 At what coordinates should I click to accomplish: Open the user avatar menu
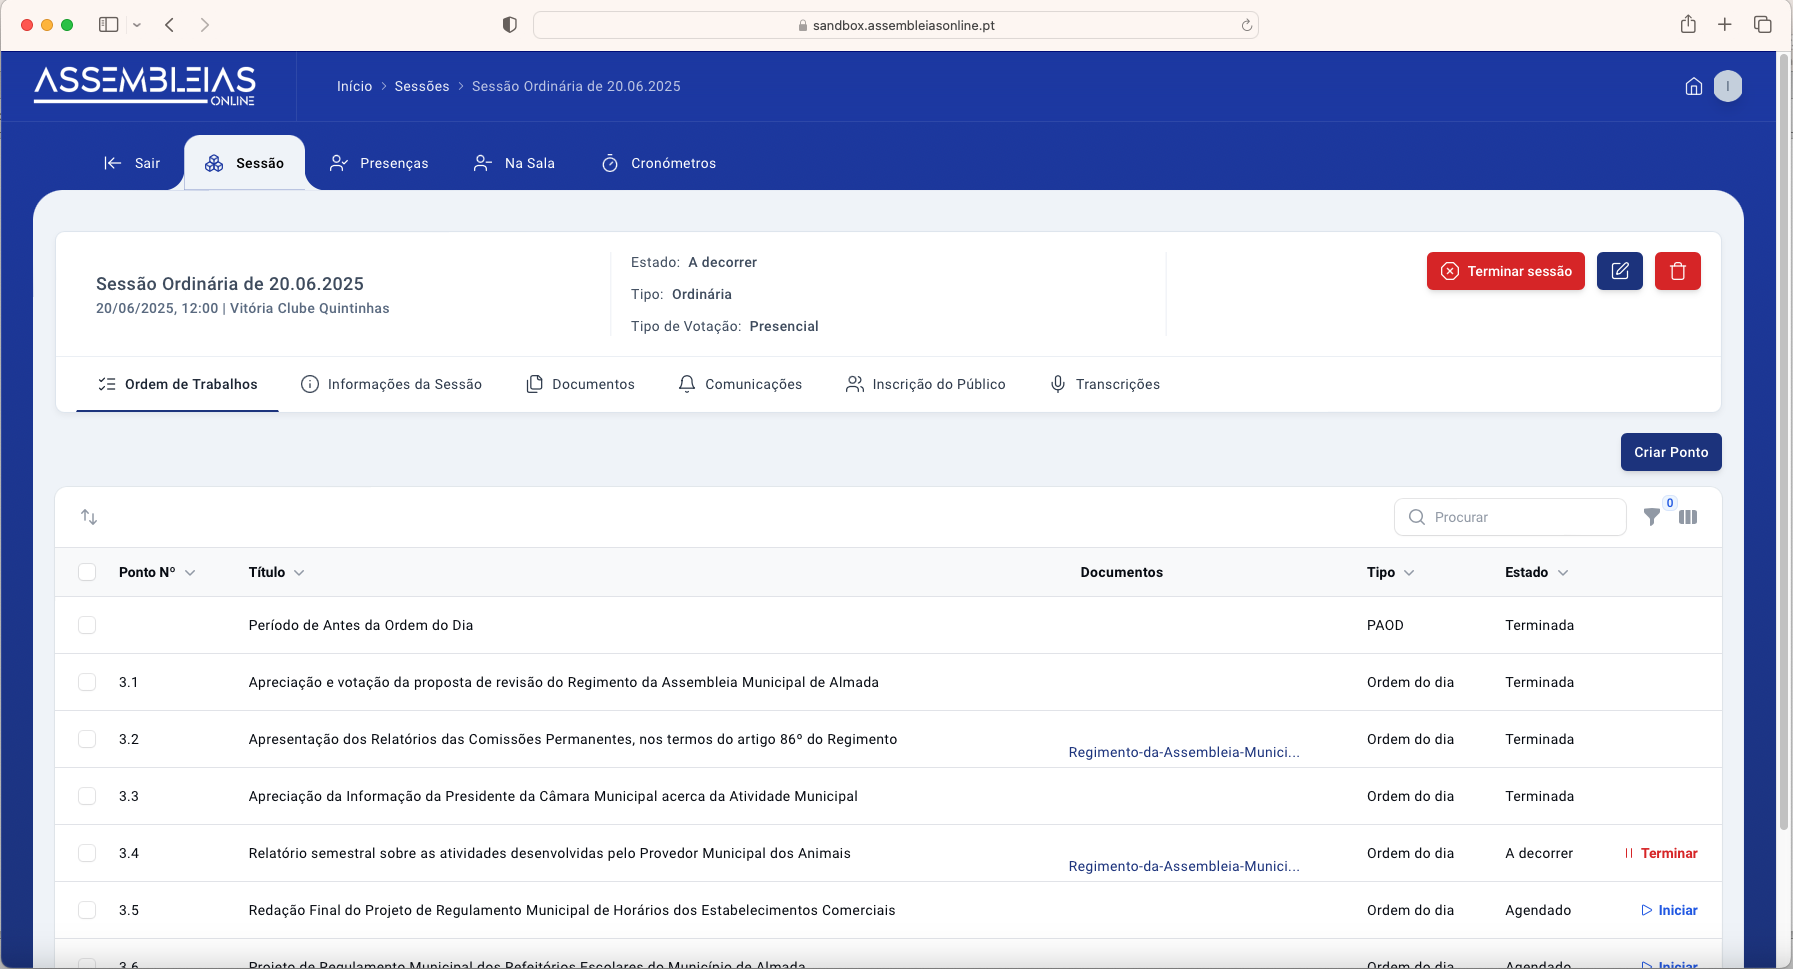click(x=1727, y=87)
